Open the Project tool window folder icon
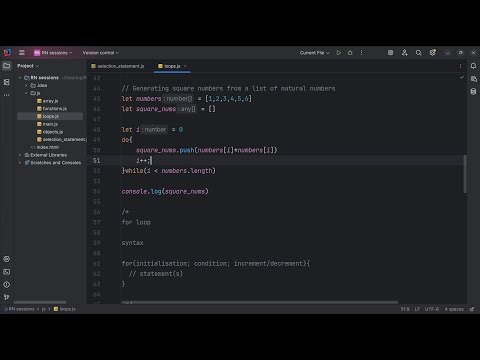This screenshot has width=480, height=360. click(7, 66)
